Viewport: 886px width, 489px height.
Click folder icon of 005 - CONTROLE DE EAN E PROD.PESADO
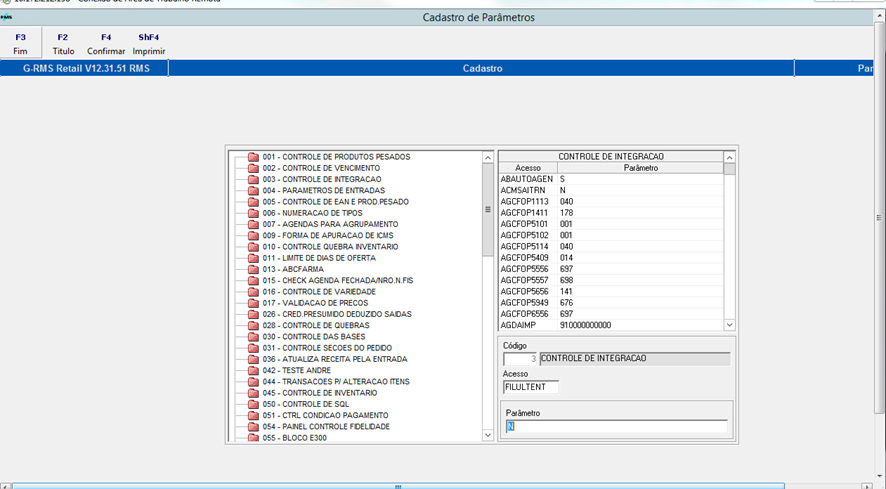point(253,202)
